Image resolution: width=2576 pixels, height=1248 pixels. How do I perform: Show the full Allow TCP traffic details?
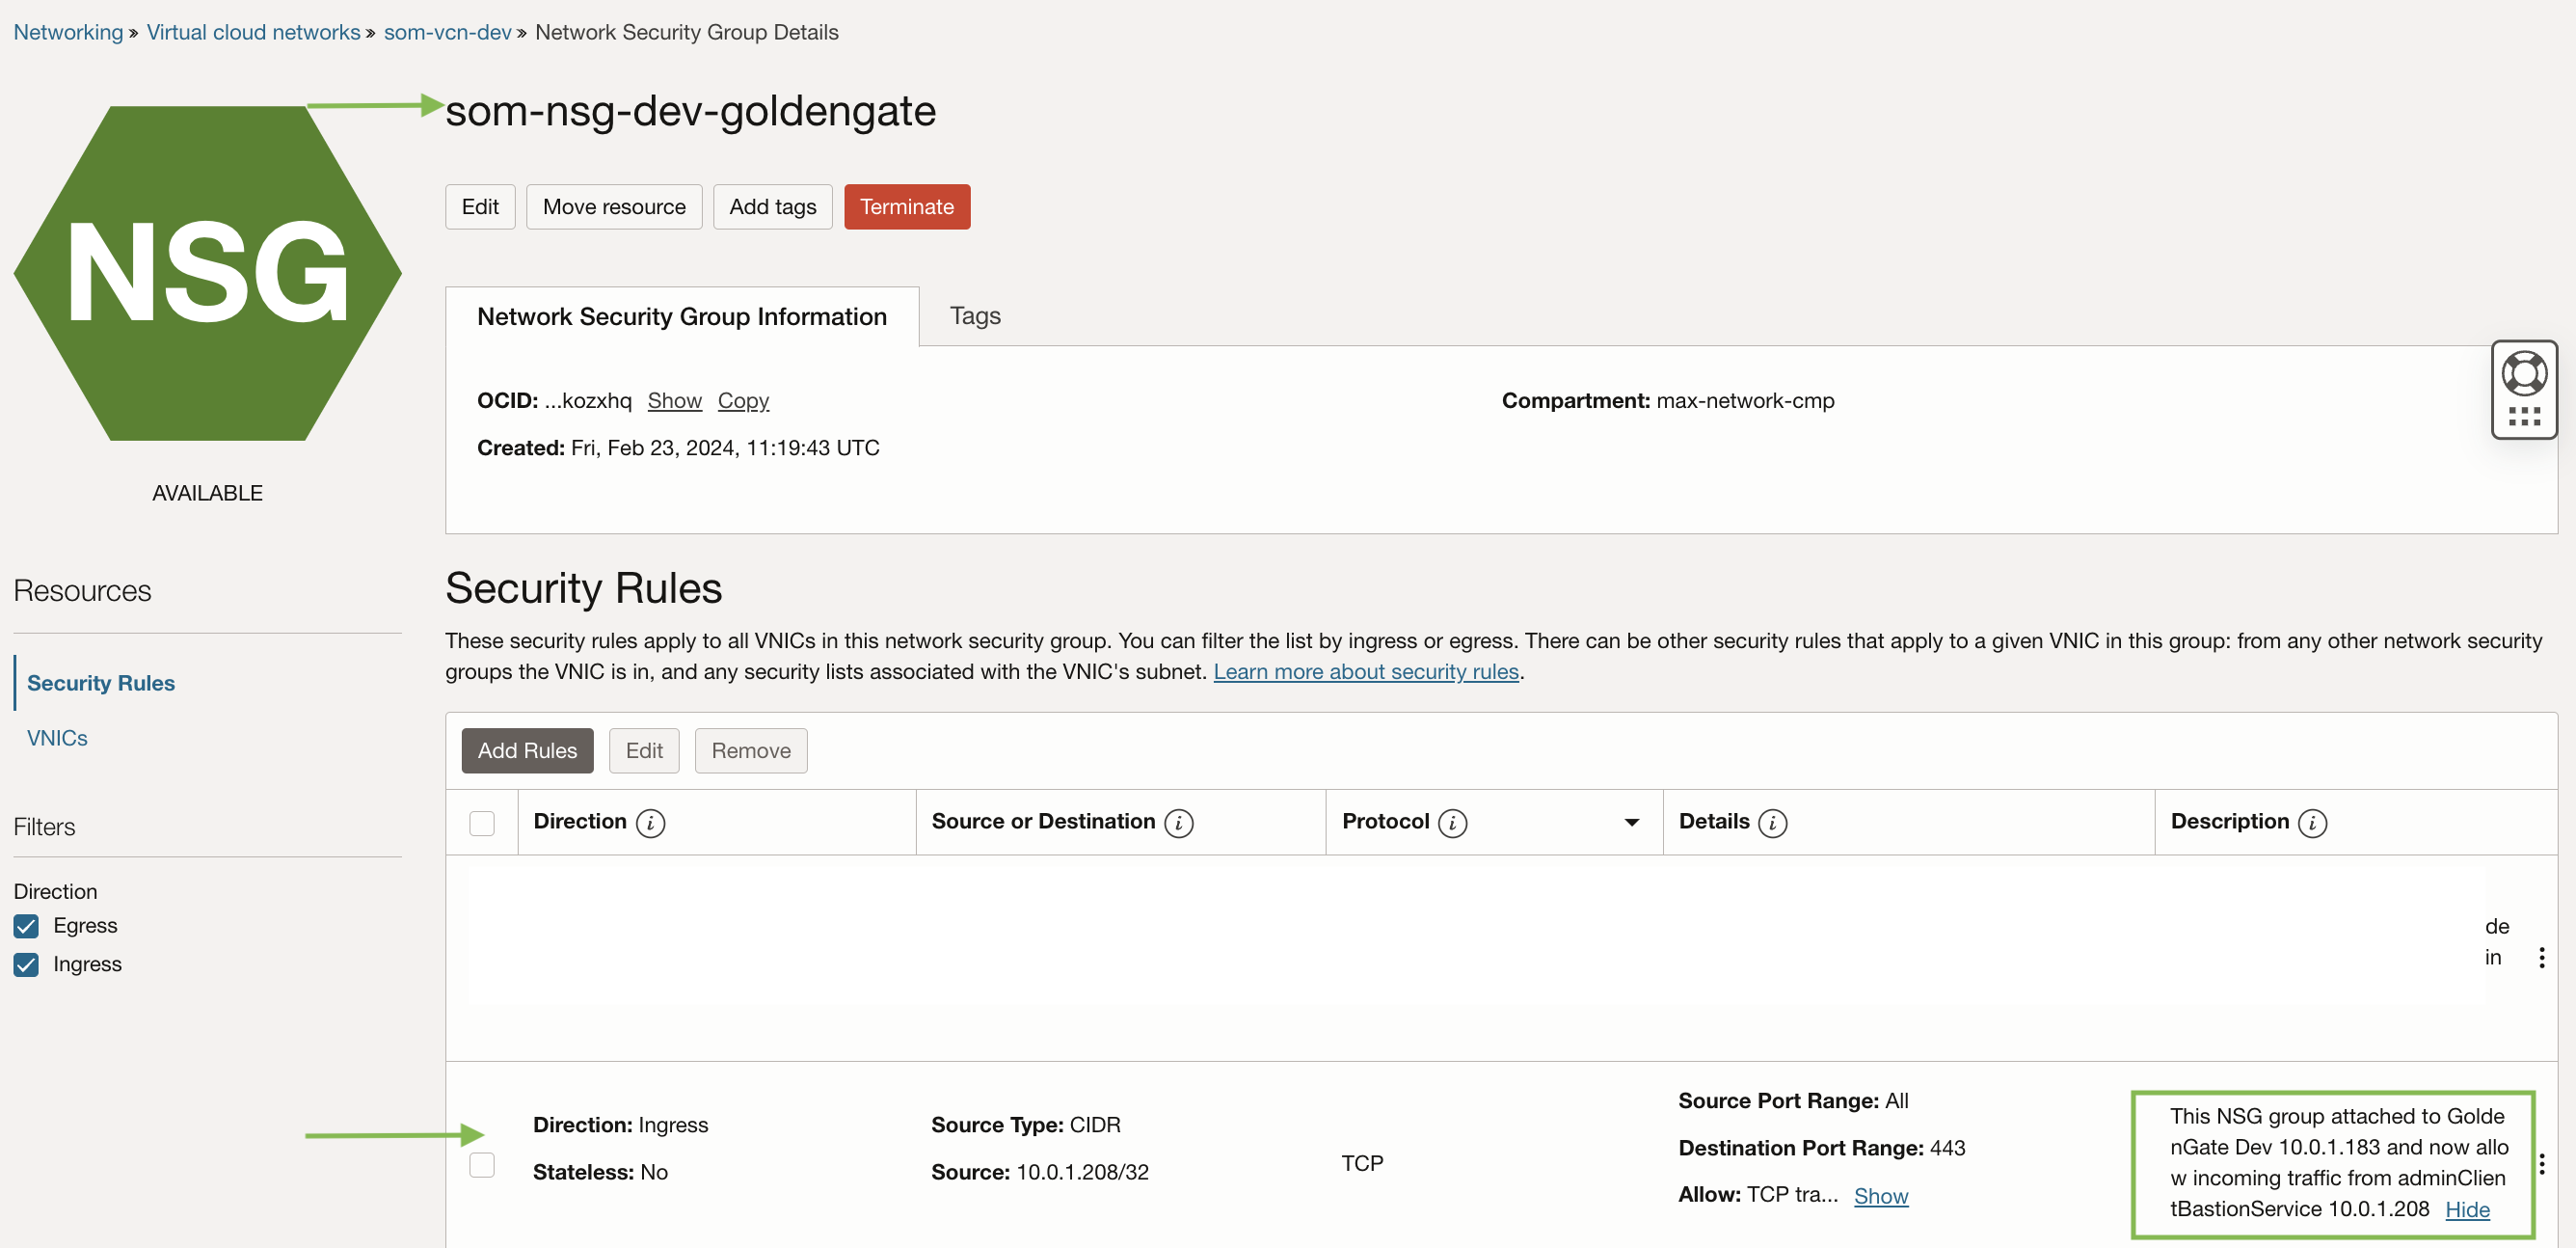tap(1880, 1196)
